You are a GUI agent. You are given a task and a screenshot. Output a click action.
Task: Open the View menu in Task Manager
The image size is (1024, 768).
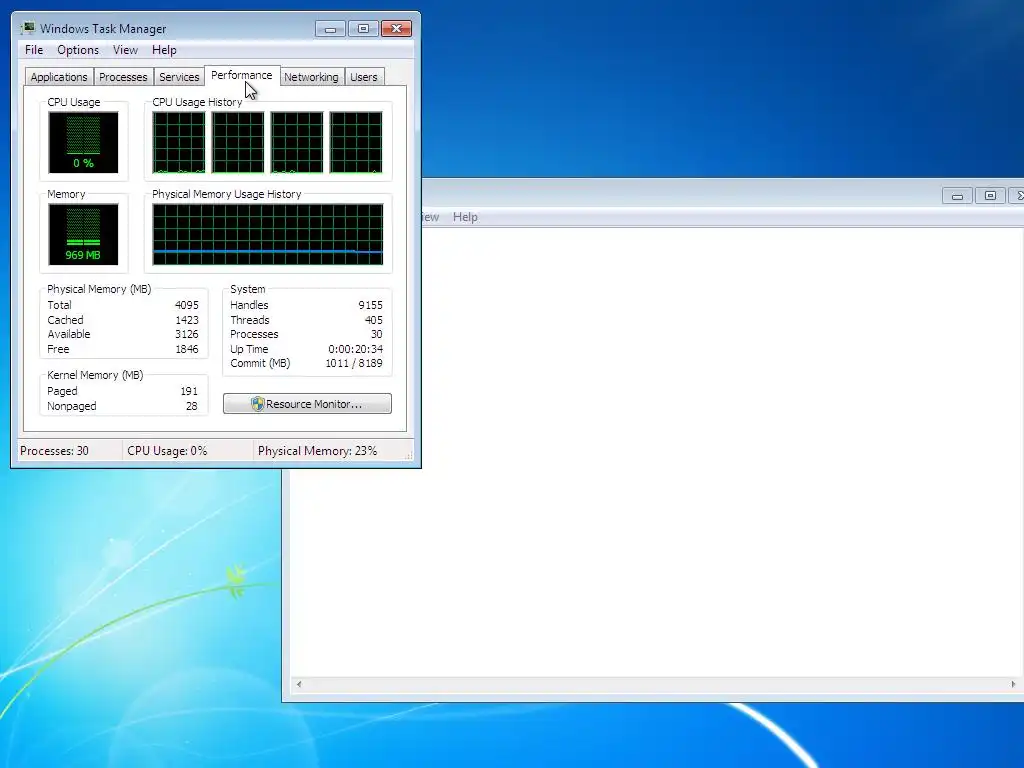tap(125, 50)
